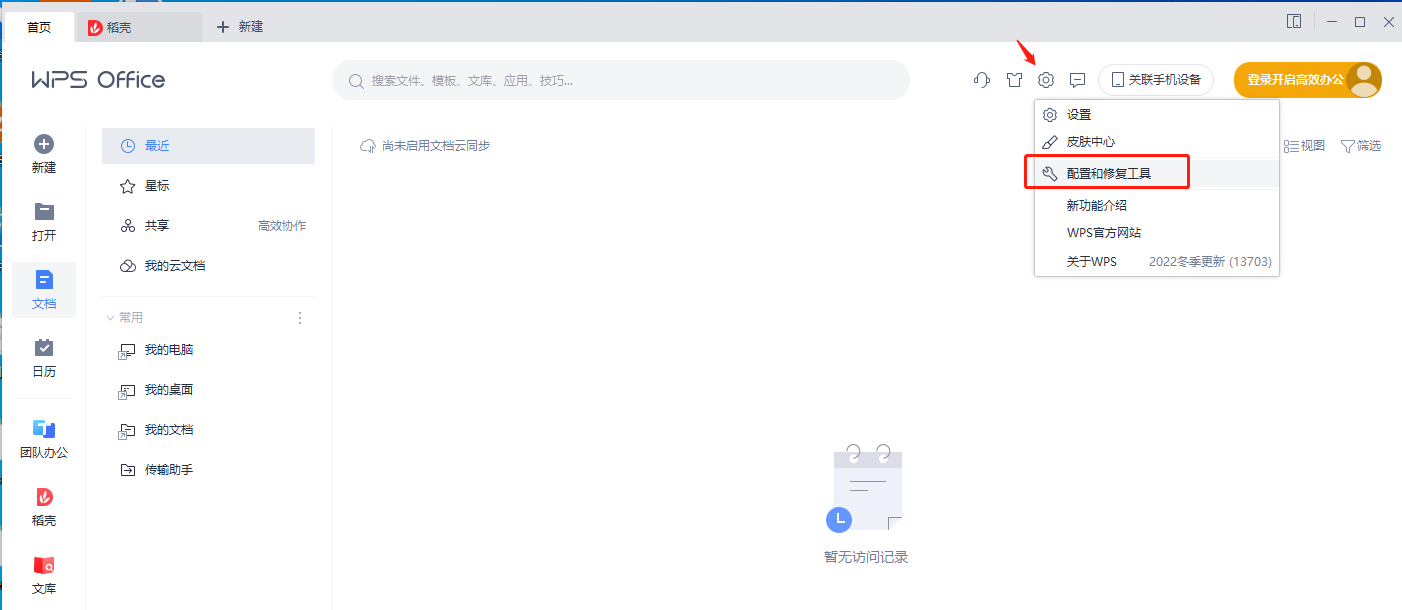Open the three-dot menu beside 常用
The width and height of the screenshot is (1402, 610).
click(x=299, y=316)
